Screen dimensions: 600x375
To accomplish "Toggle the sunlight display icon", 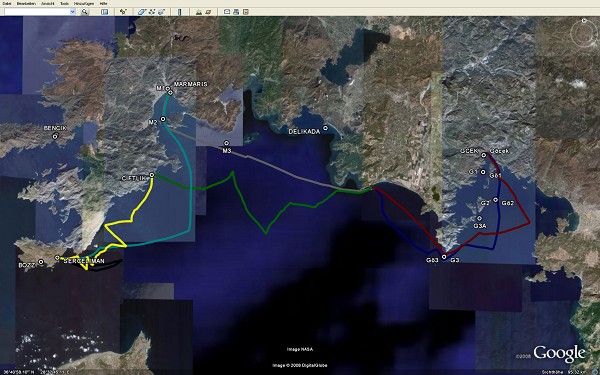I will point(199,12).
